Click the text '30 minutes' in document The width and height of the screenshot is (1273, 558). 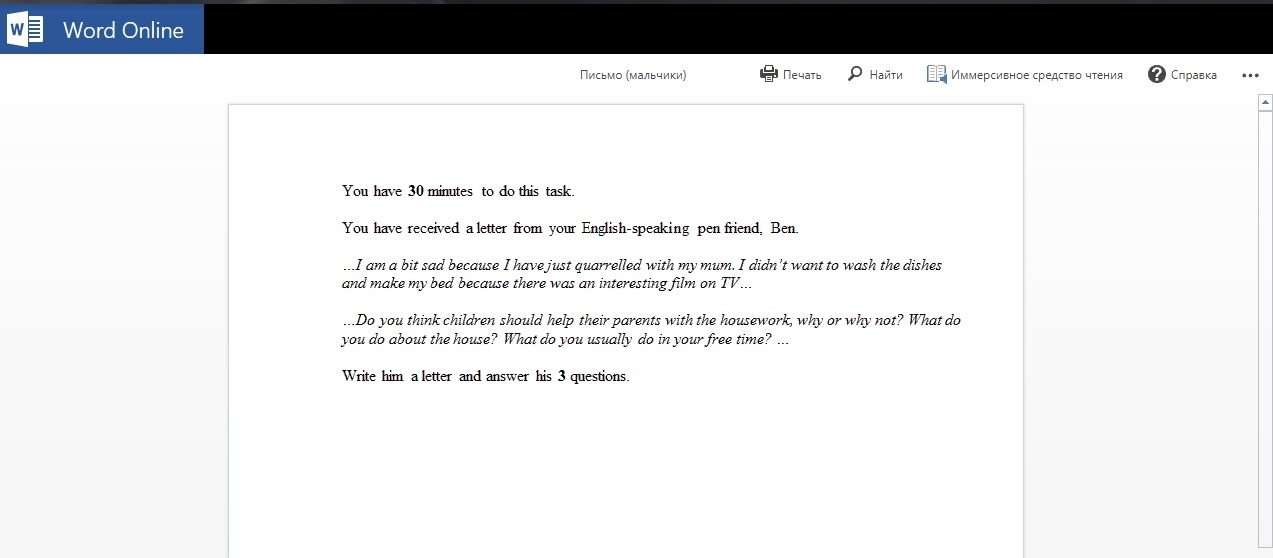[440, 191]
